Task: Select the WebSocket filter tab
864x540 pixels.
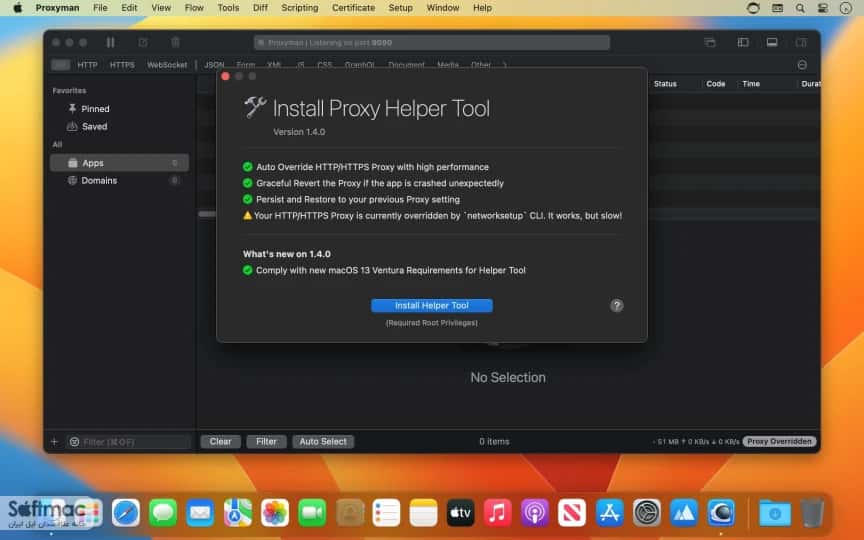Action: 167,65
